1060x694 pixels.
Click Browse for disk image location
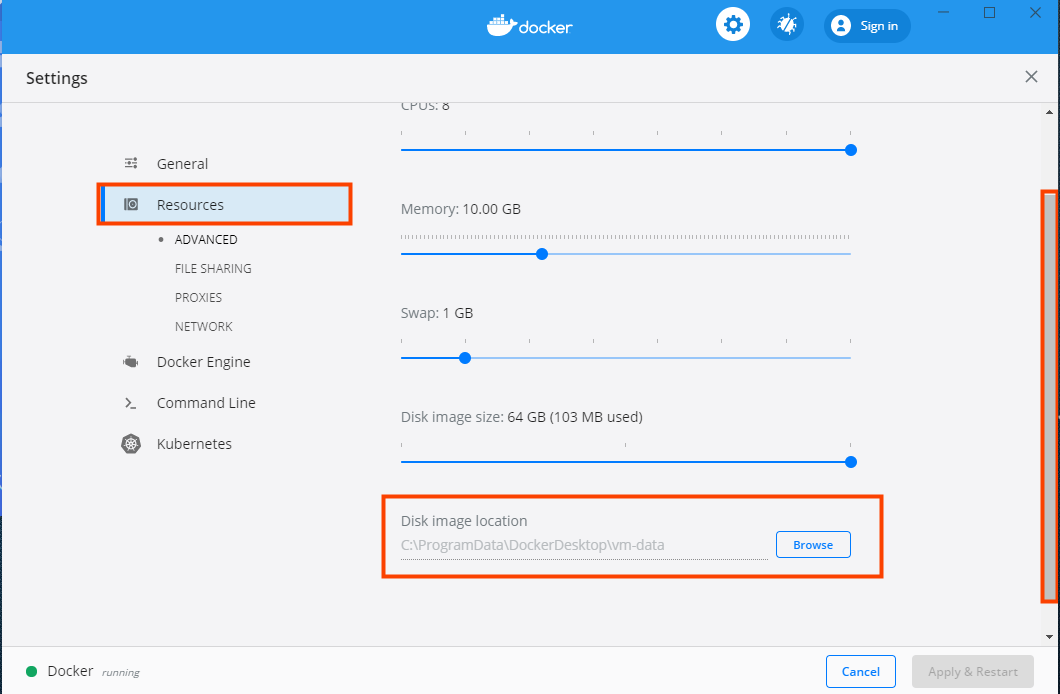click(813, 545)
